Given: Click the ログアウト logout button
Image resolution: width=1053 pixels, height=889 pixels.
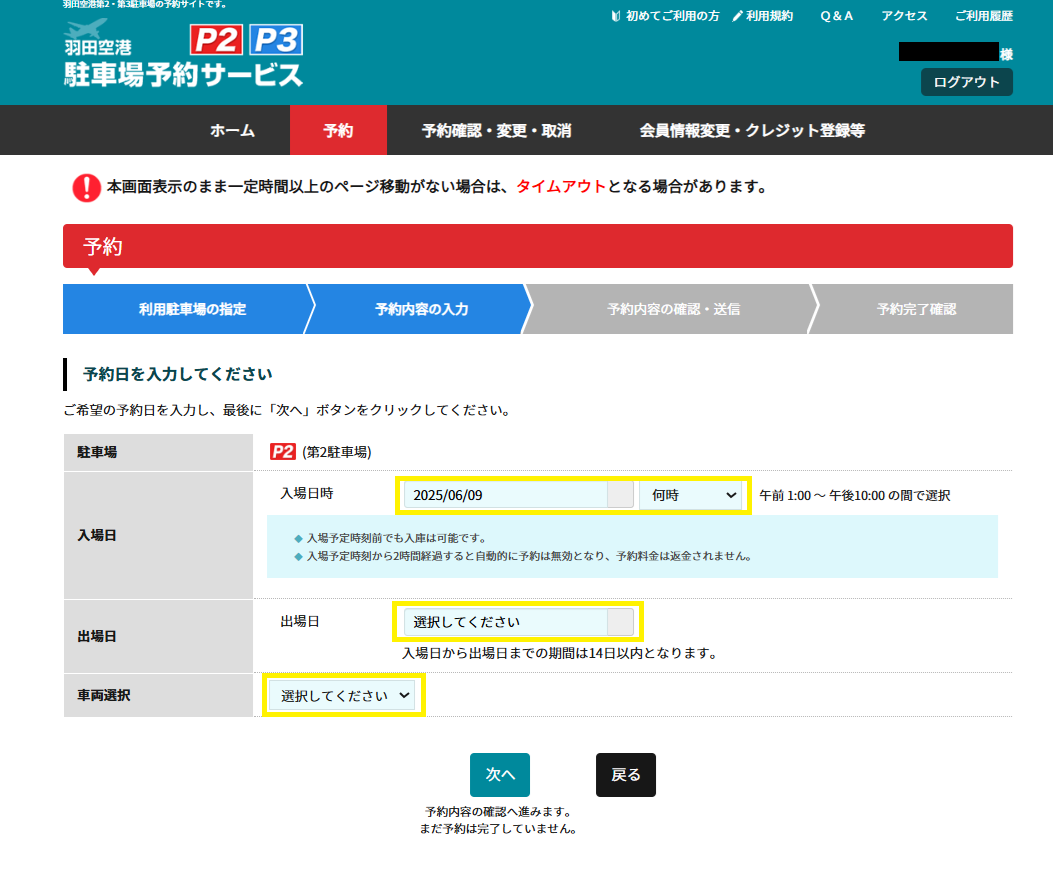Looking at the screenshot, I should pyautogui.click(x=966, y=82).
